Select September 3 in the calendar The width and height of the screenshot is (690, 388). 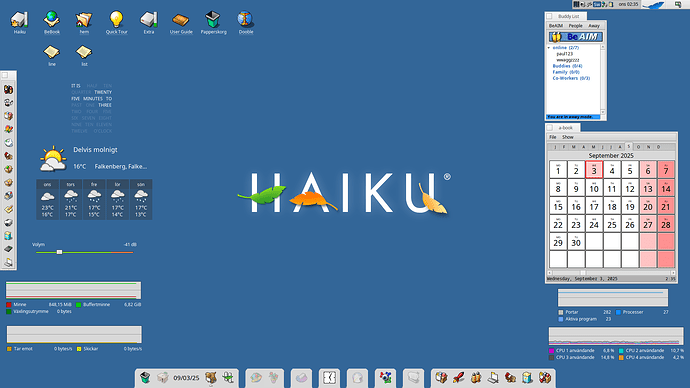coord(594,169)
